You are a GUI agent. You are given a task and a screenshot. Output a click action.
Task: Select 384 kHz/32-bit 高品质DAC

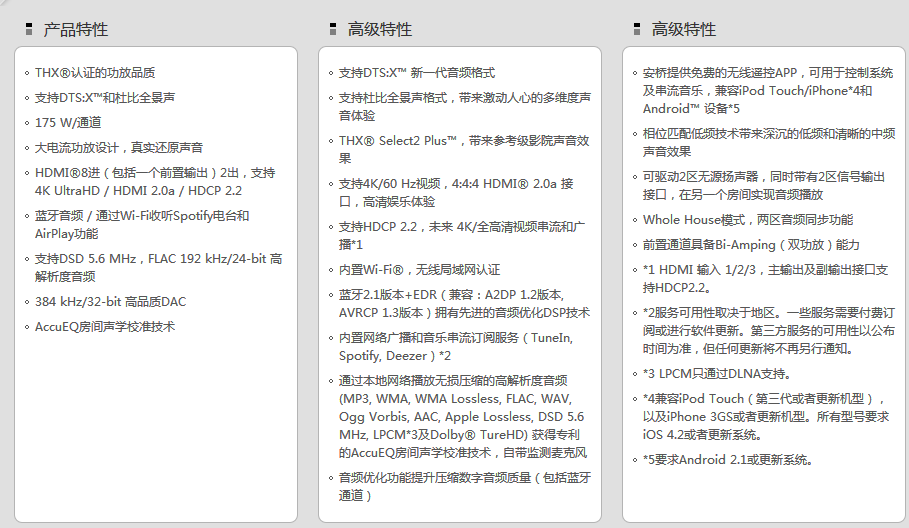(x=111, y=301)
